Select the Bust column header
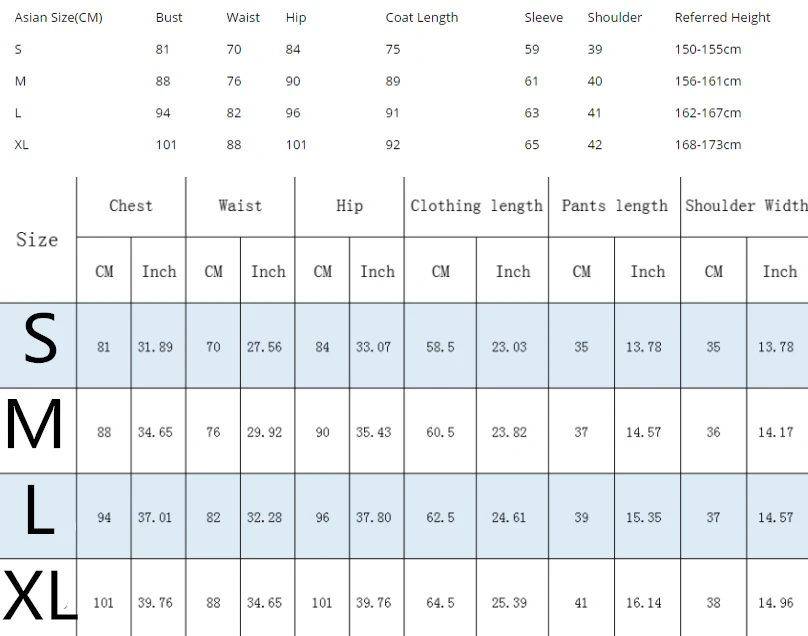 point(169,18)
